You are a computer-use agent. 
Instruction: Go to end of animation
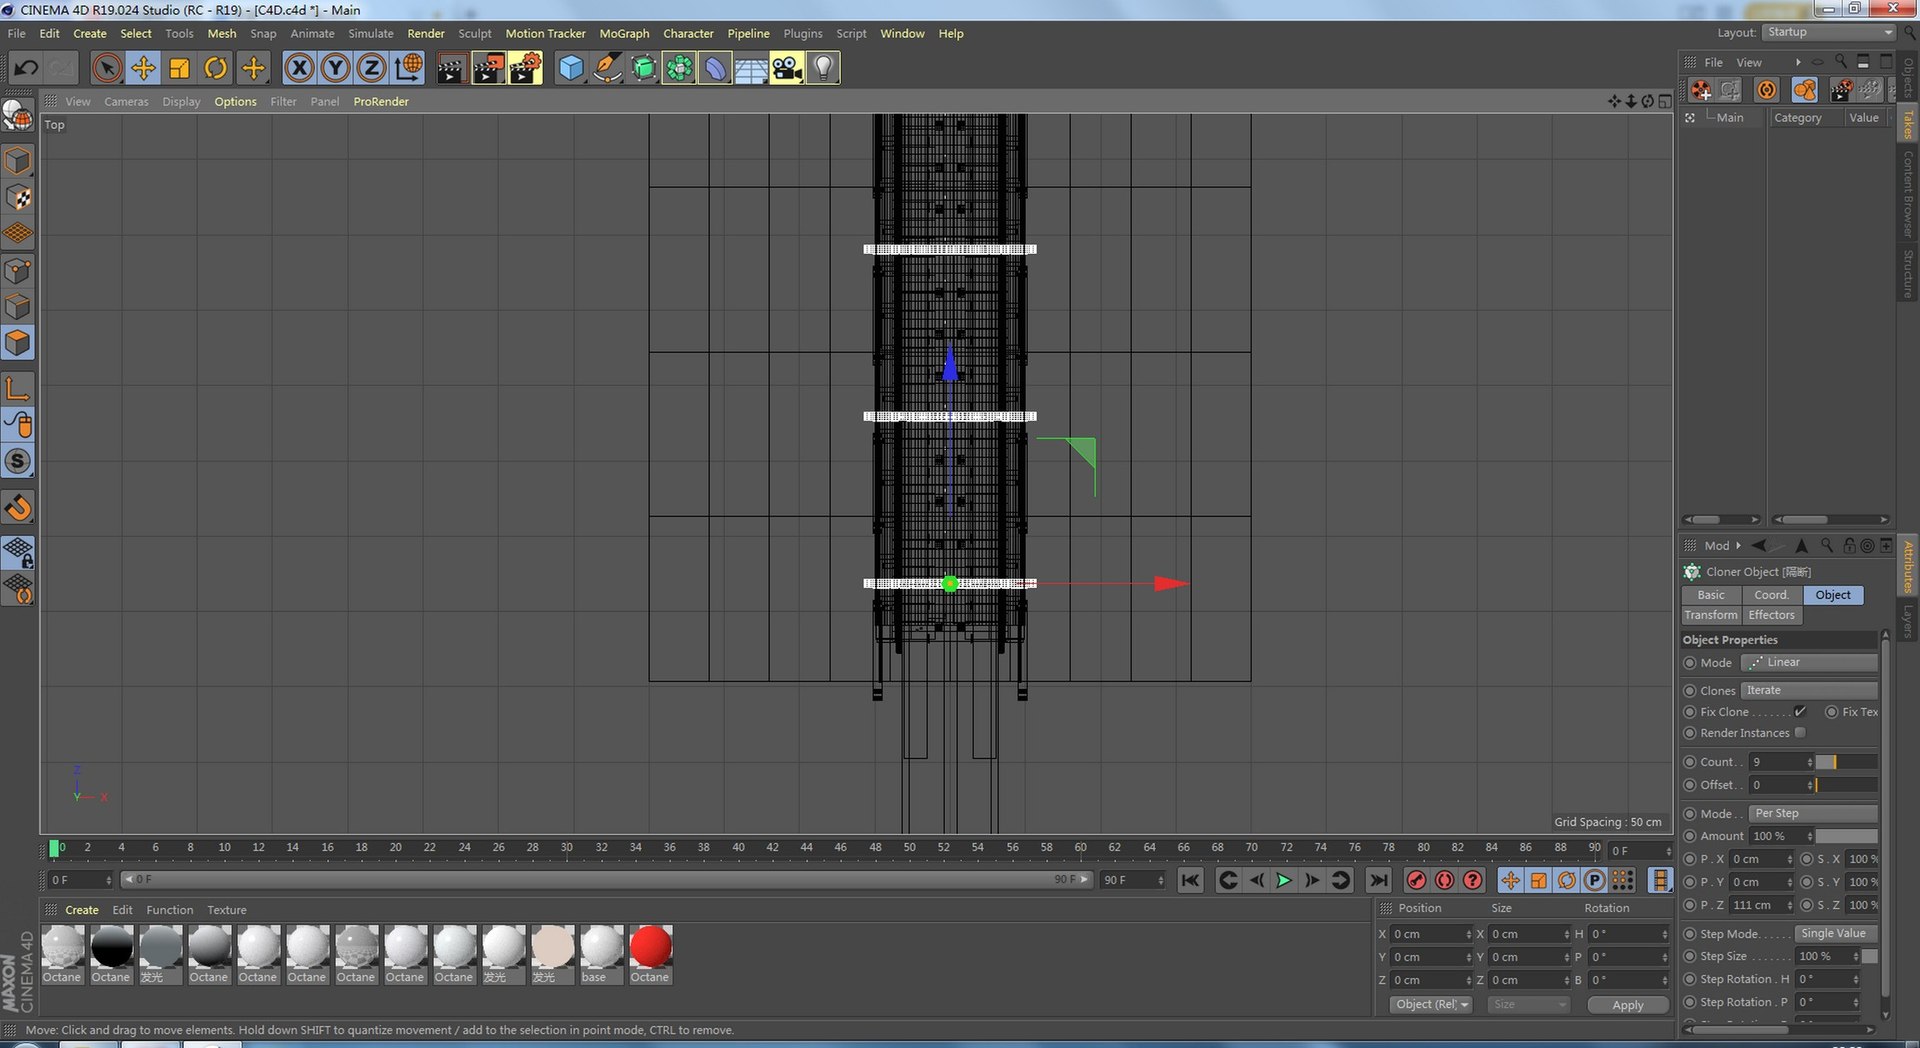tap(1378, 880)
